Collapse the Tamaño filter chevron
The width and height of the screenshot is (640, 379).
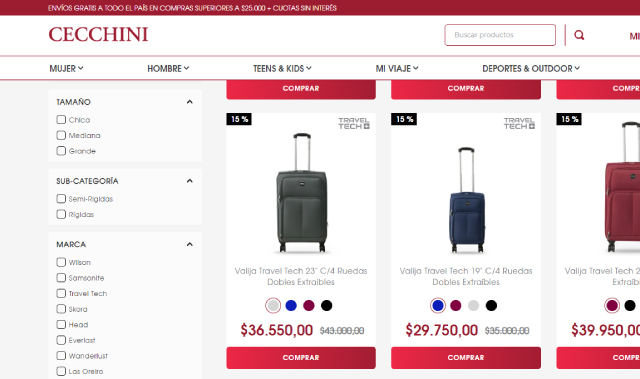pos(189,102)
